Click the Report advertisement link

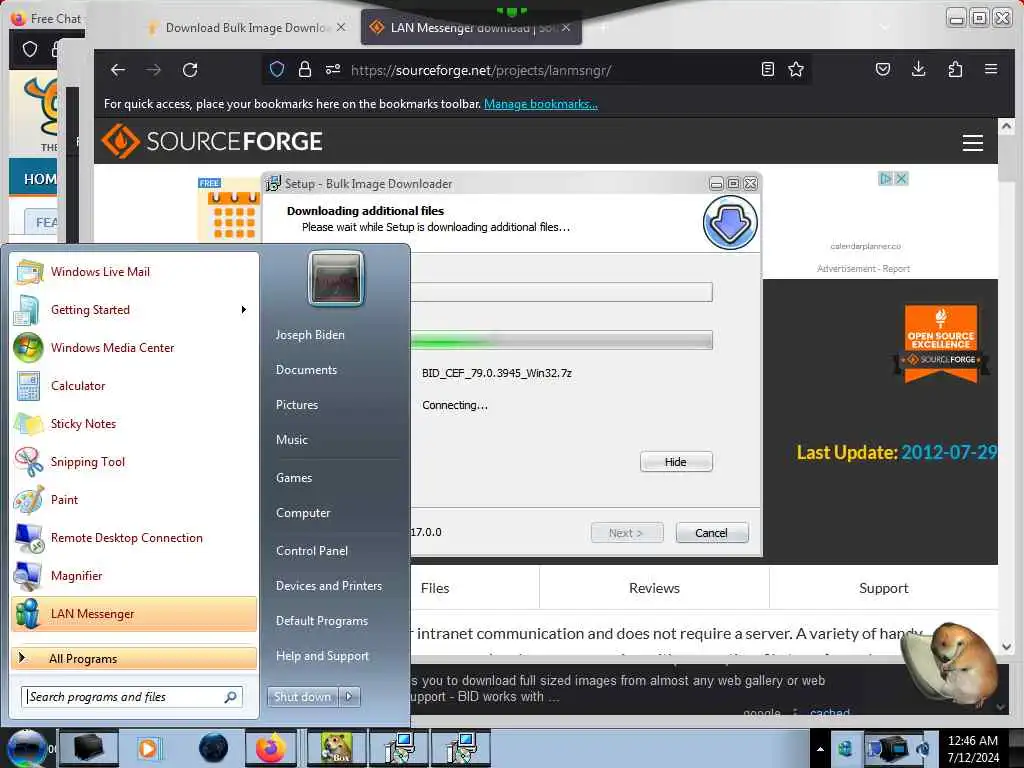[x=896, y=268]
